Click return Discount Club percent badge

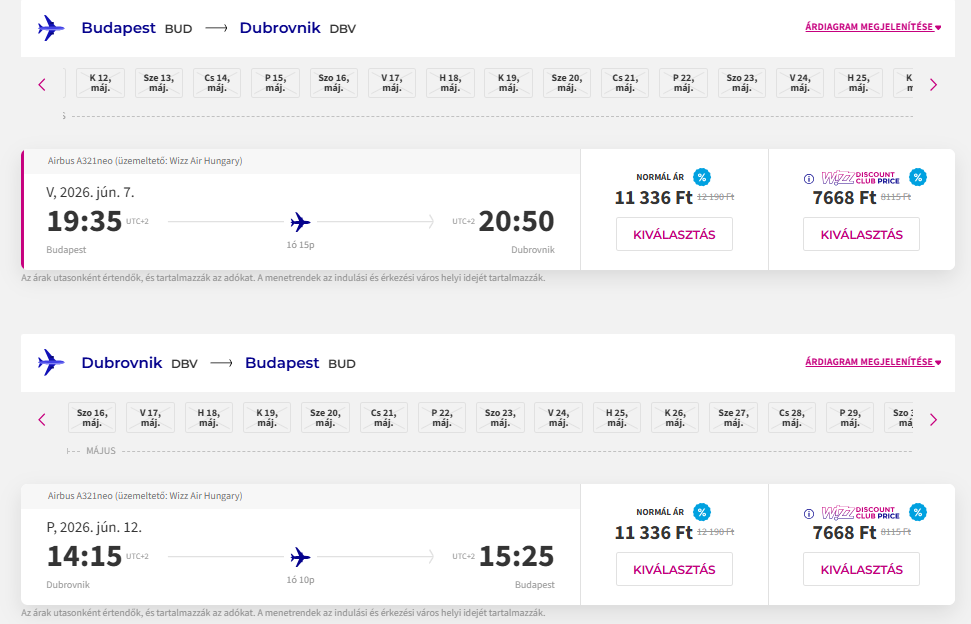click(918, 512)
